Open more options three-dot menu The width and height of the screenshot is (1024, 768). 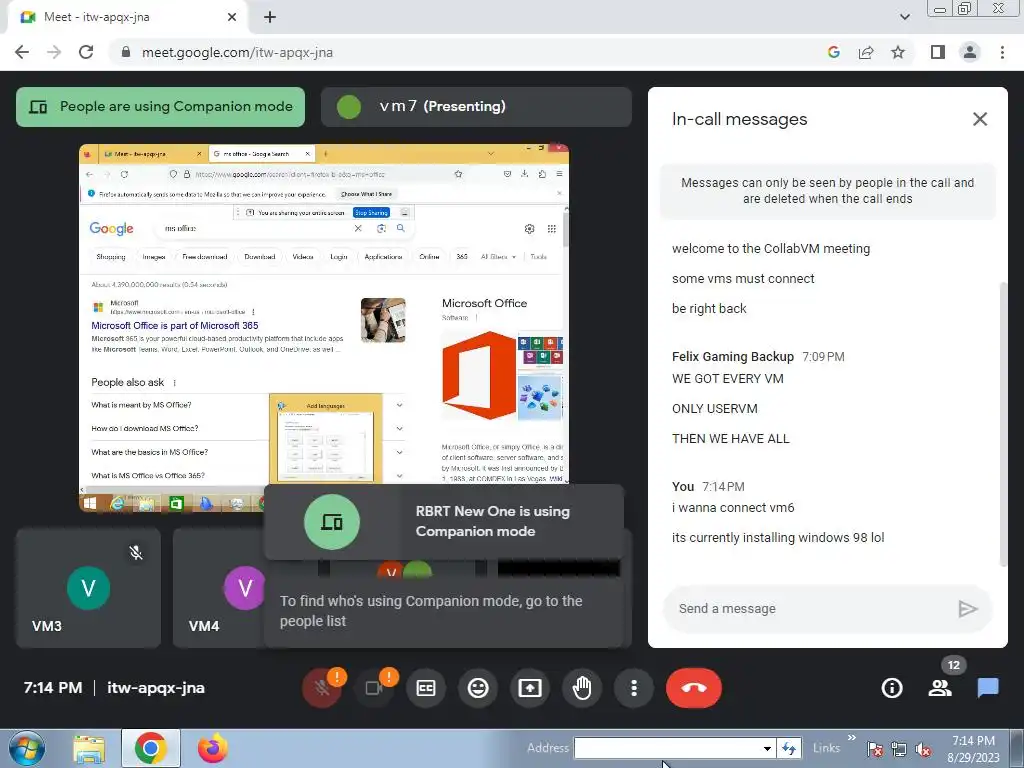point(634,688)
